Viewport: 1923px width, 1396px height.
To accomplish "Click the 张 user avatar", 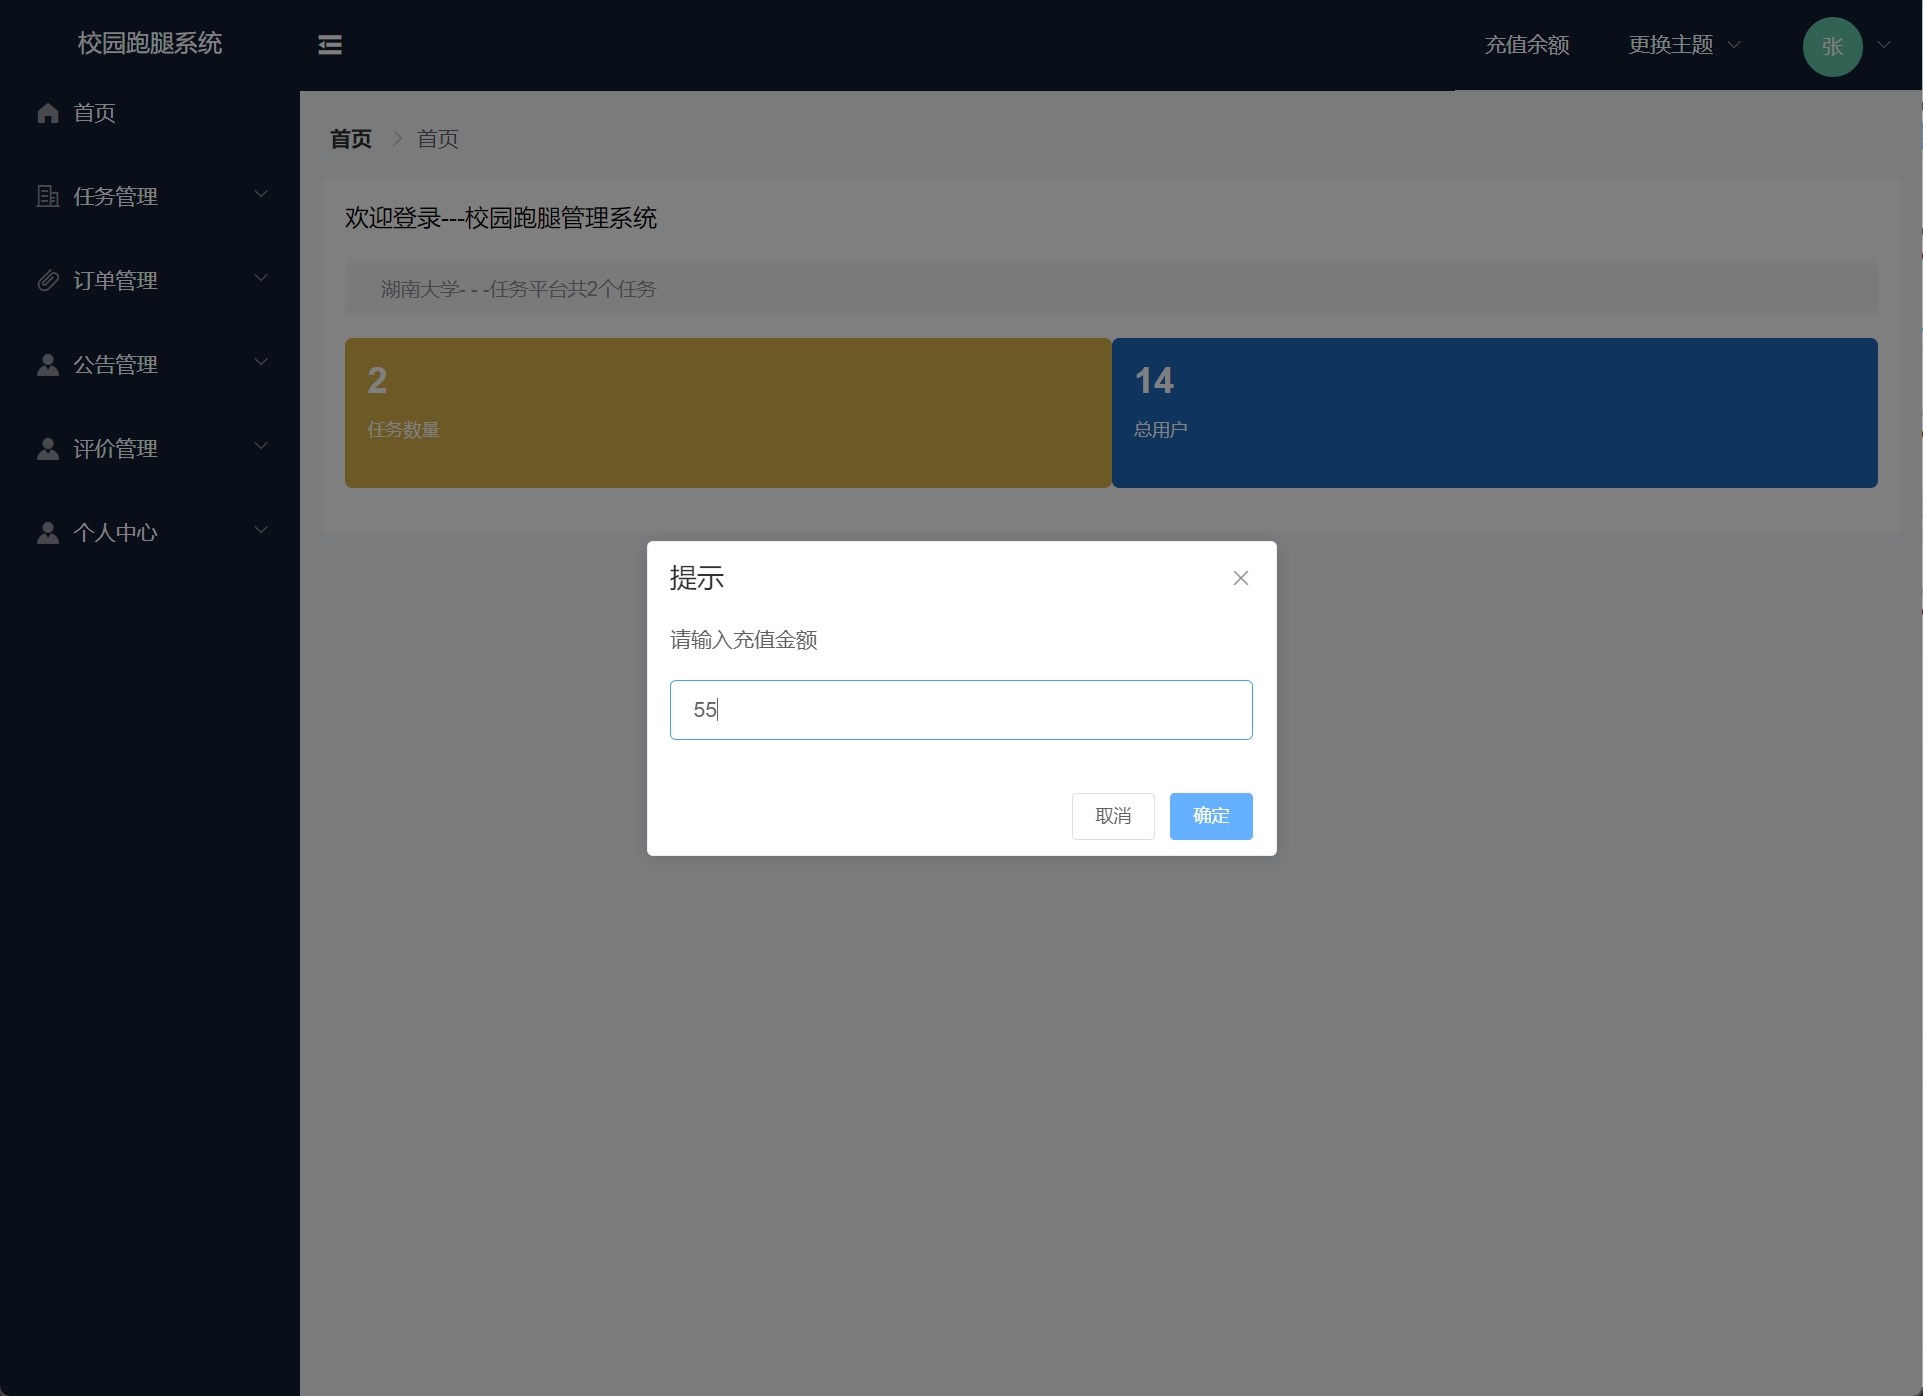I will pyautogui.click(x=1831, y=47).
